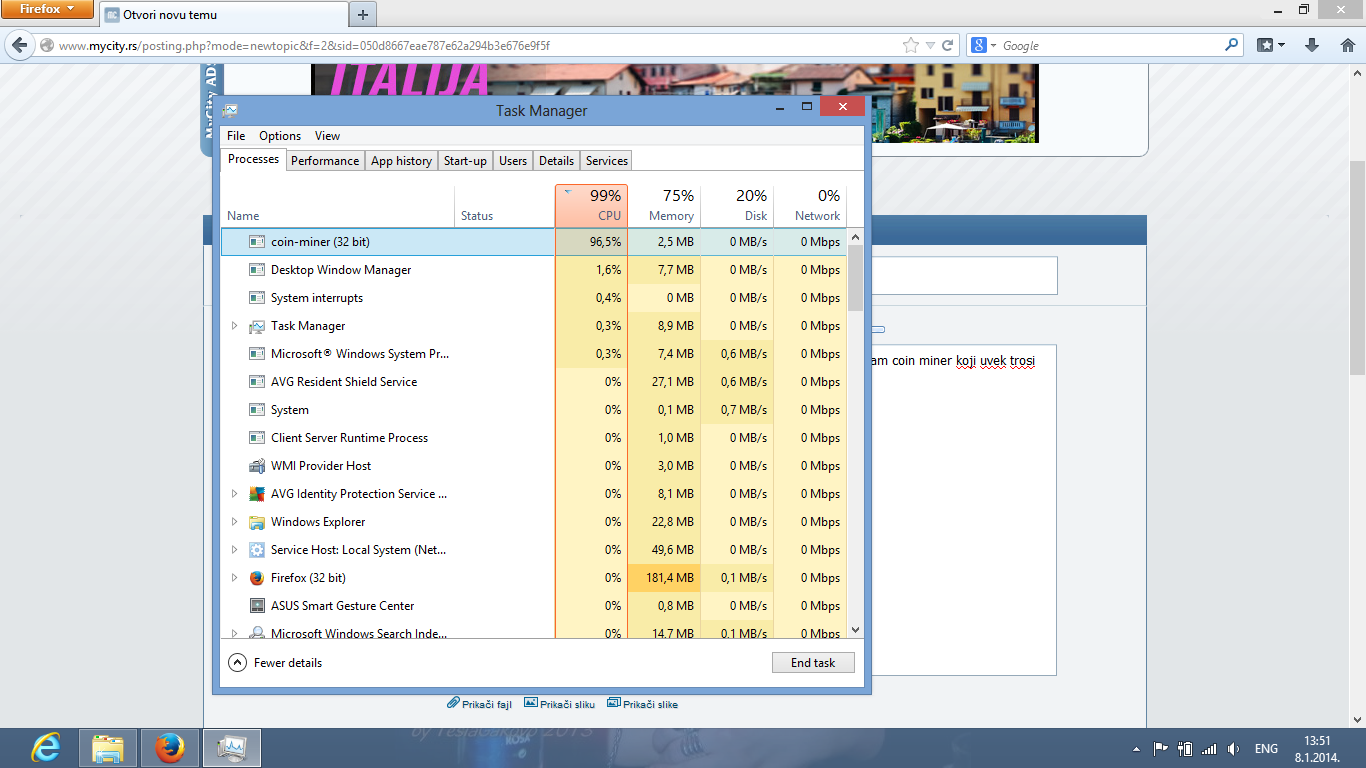Click the Task Manager scrollbar up arrow
The height and width of the screenshot is (768, 1366).
click(855, 237)
